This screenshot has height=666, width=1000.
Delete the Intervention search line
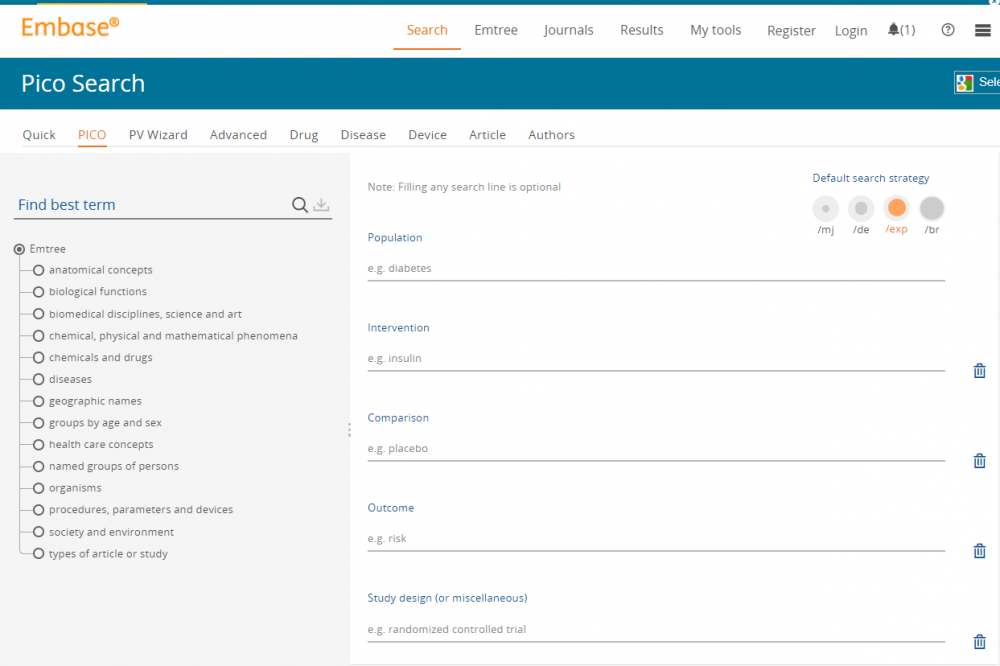pos(980,371)
